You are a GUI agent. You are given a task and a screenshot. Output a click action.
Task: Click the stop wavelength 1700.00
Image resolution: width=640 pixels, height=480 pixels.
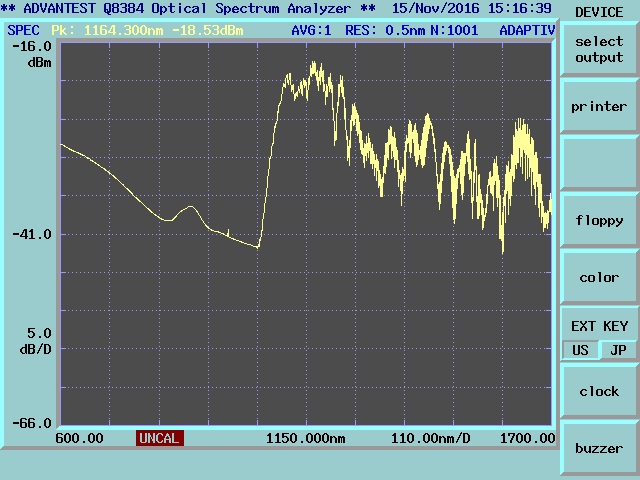pyautogui.click(x=527, y=438)
